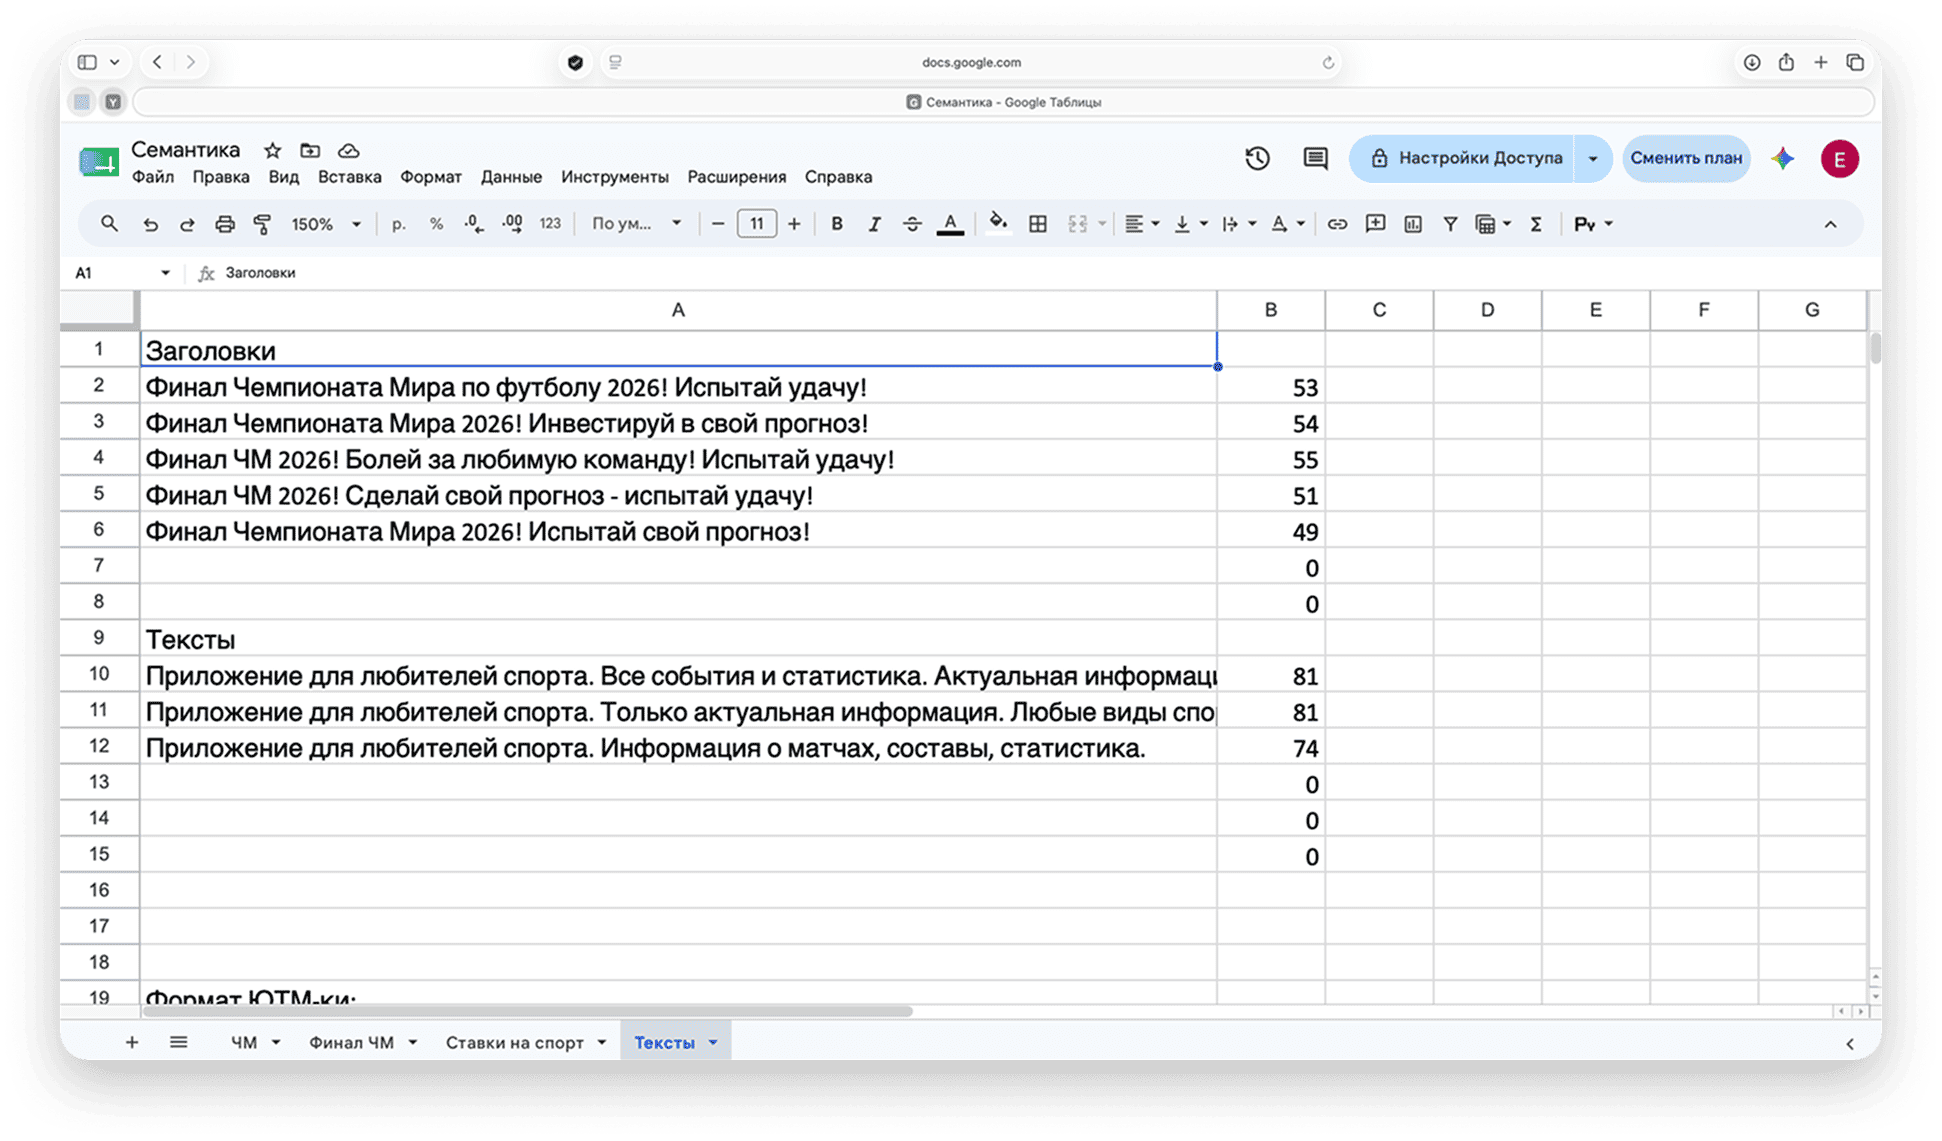
Task: Add a new sheet
Action: [x=131, y=1042]
